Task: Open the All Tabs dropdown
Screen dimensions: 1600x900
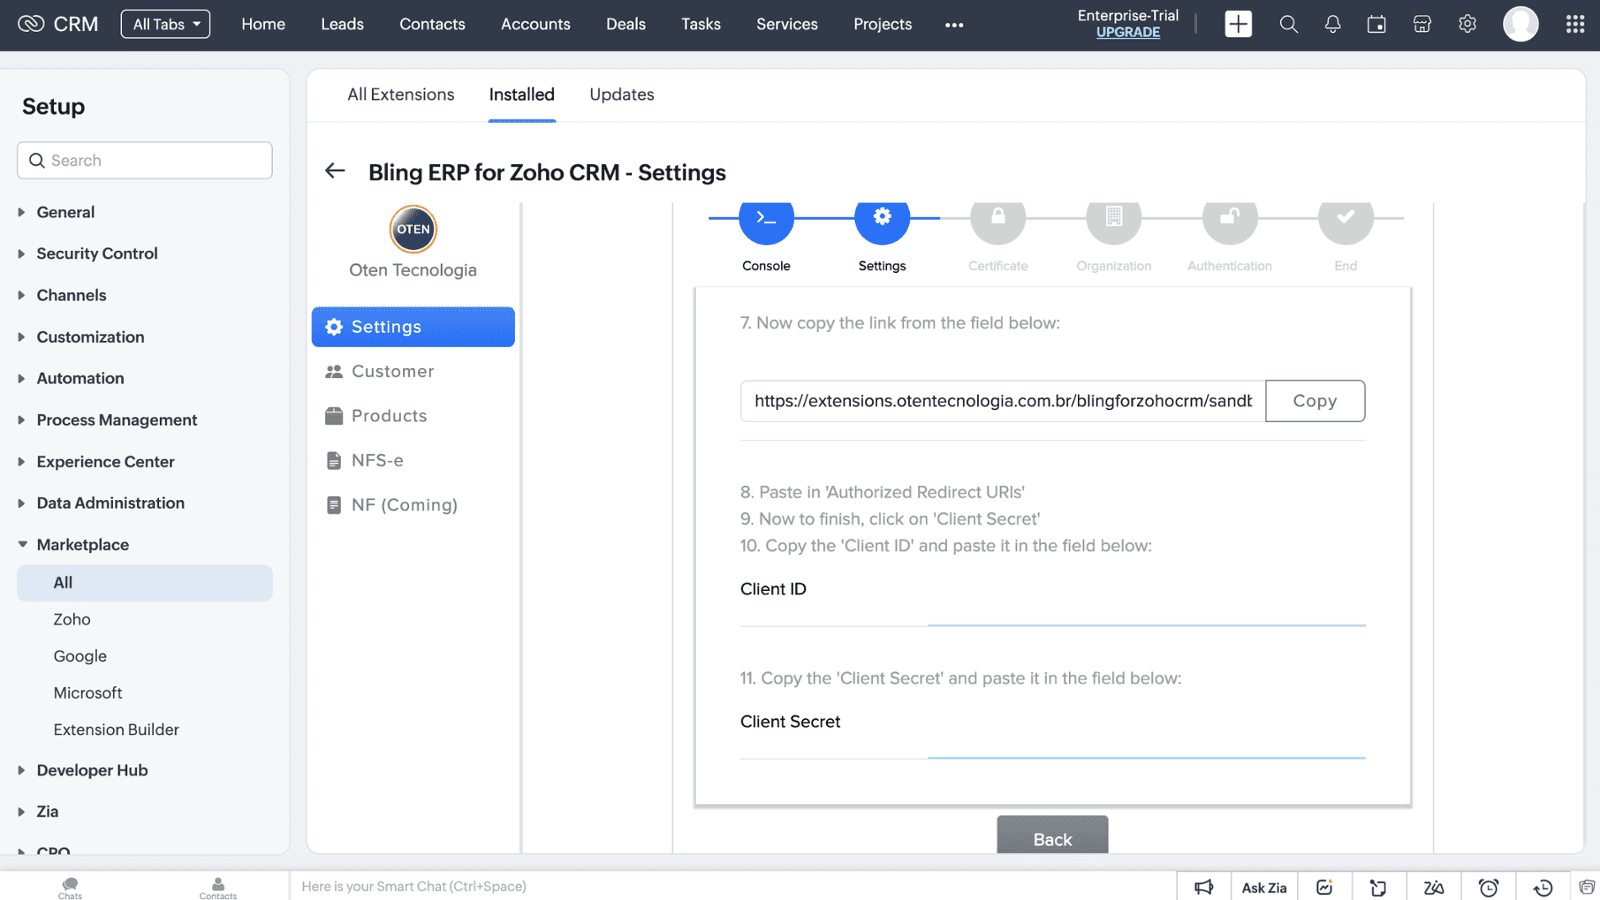Action: pos(166,24)
